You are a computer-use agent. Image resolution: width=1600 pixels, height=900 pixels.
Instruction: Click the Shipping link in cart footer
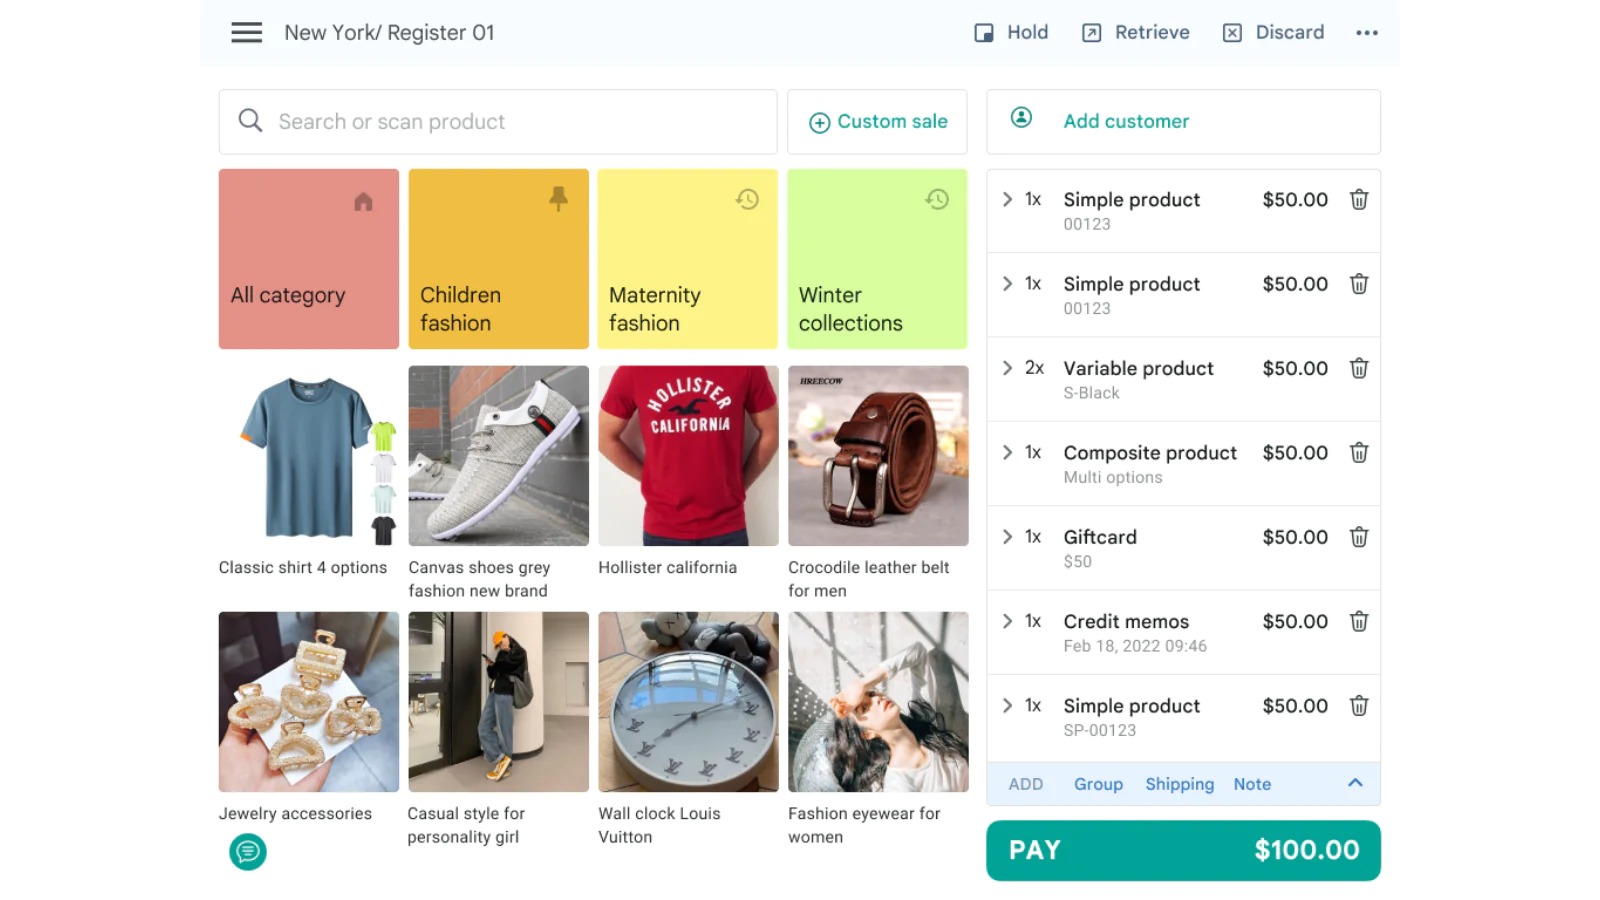(1179, 784)
